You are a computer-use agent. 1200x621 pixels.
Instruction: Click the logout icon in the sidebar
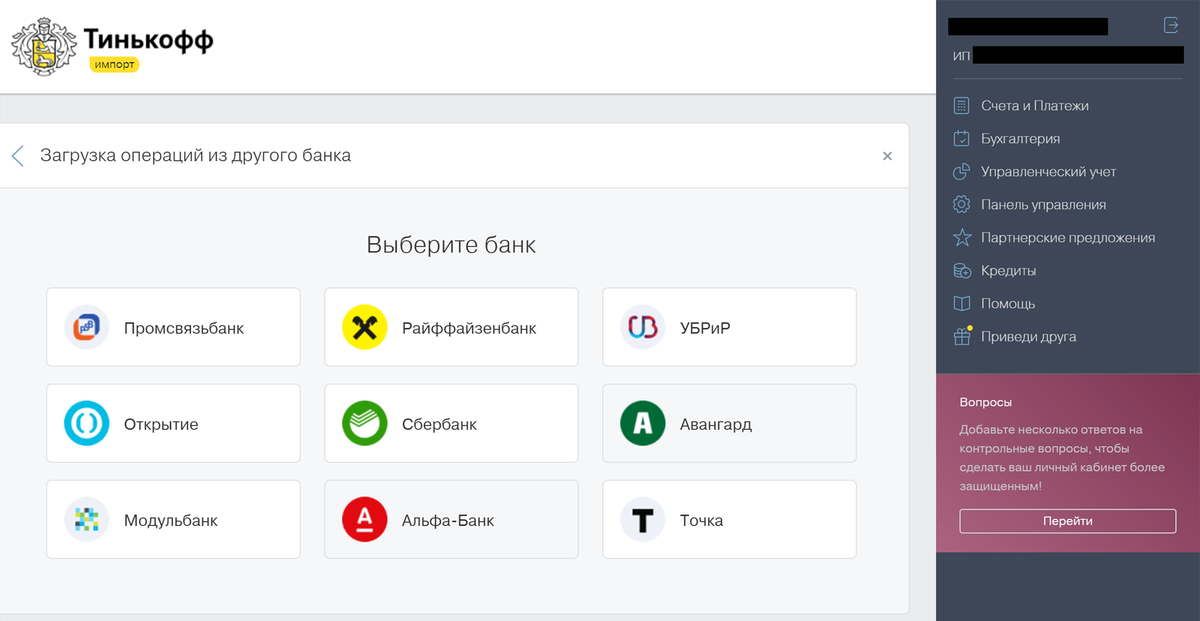coord(1172,25)
